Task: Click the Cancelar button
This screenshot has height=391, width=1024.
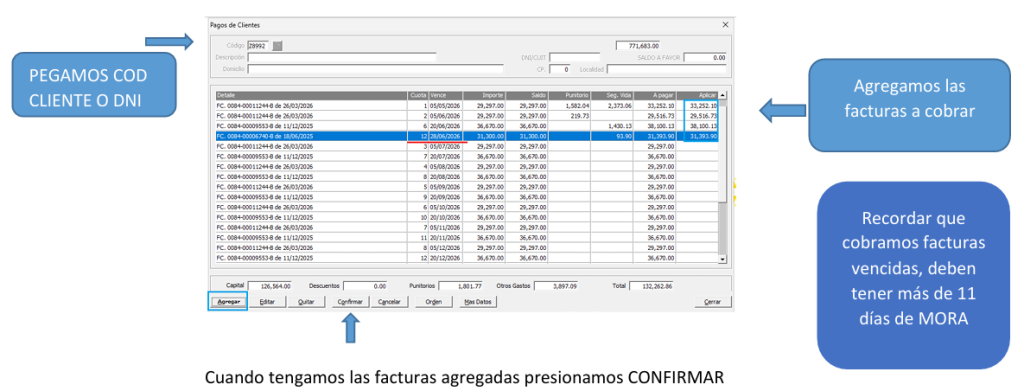Action: 389,302
